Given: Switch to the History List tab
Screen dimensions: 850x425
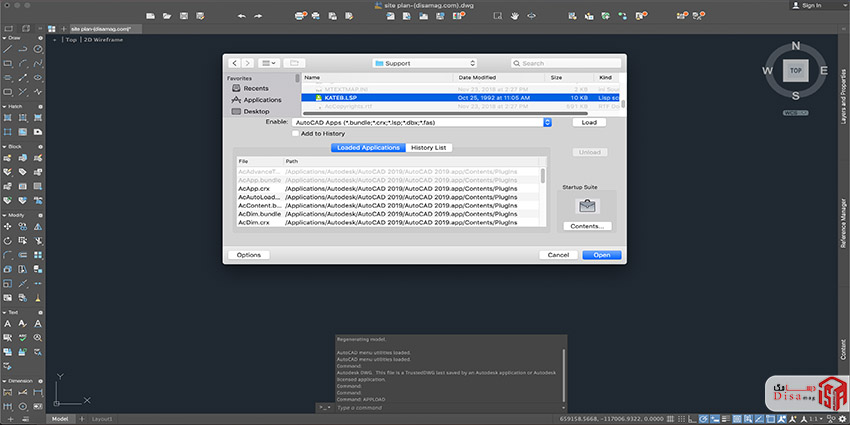Looking at the screenshot, I should (x=429, y=148).
